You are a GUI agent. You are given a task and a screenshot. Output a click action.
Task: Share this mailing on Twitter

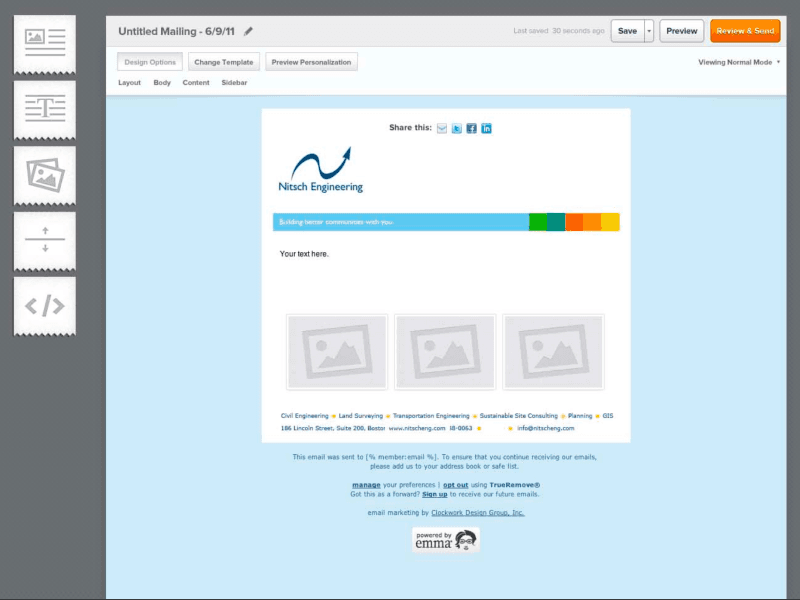pyautogui.click(x=456, y=128)
